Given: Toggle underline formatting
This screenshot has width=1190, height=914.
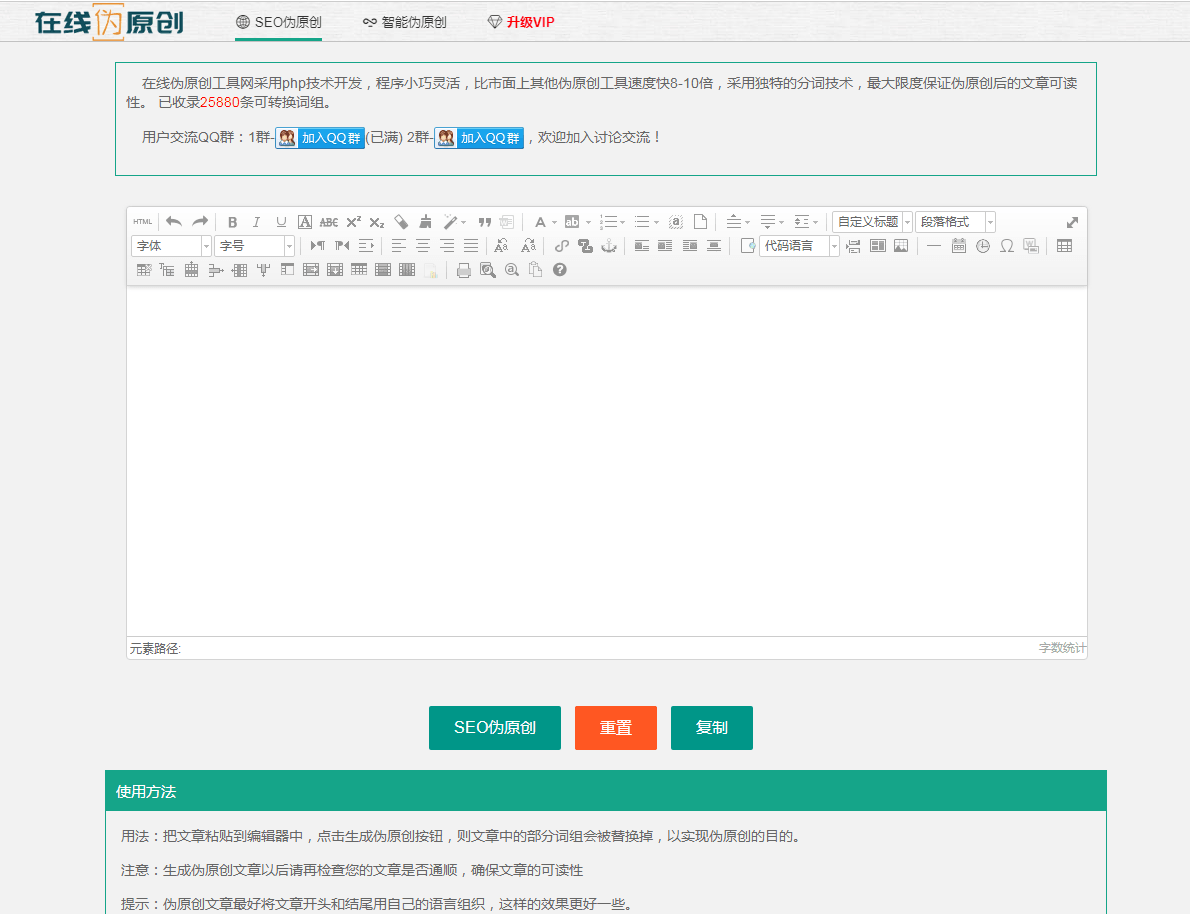Looking at the screenshot, I should (x=281, y=222).
